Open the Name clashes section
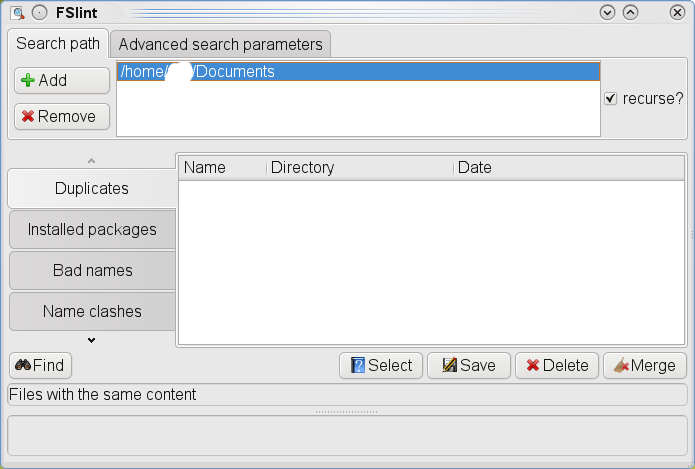 [92, 311]
